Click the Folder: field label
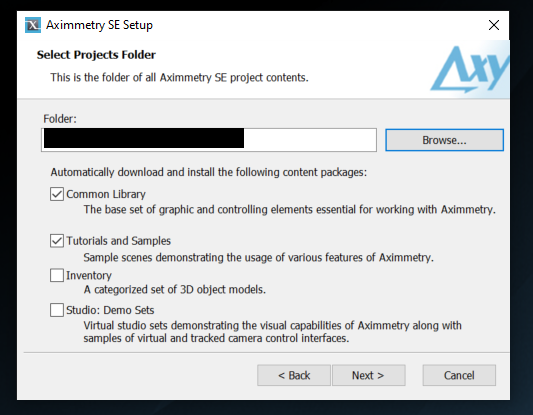 (60, 119)
